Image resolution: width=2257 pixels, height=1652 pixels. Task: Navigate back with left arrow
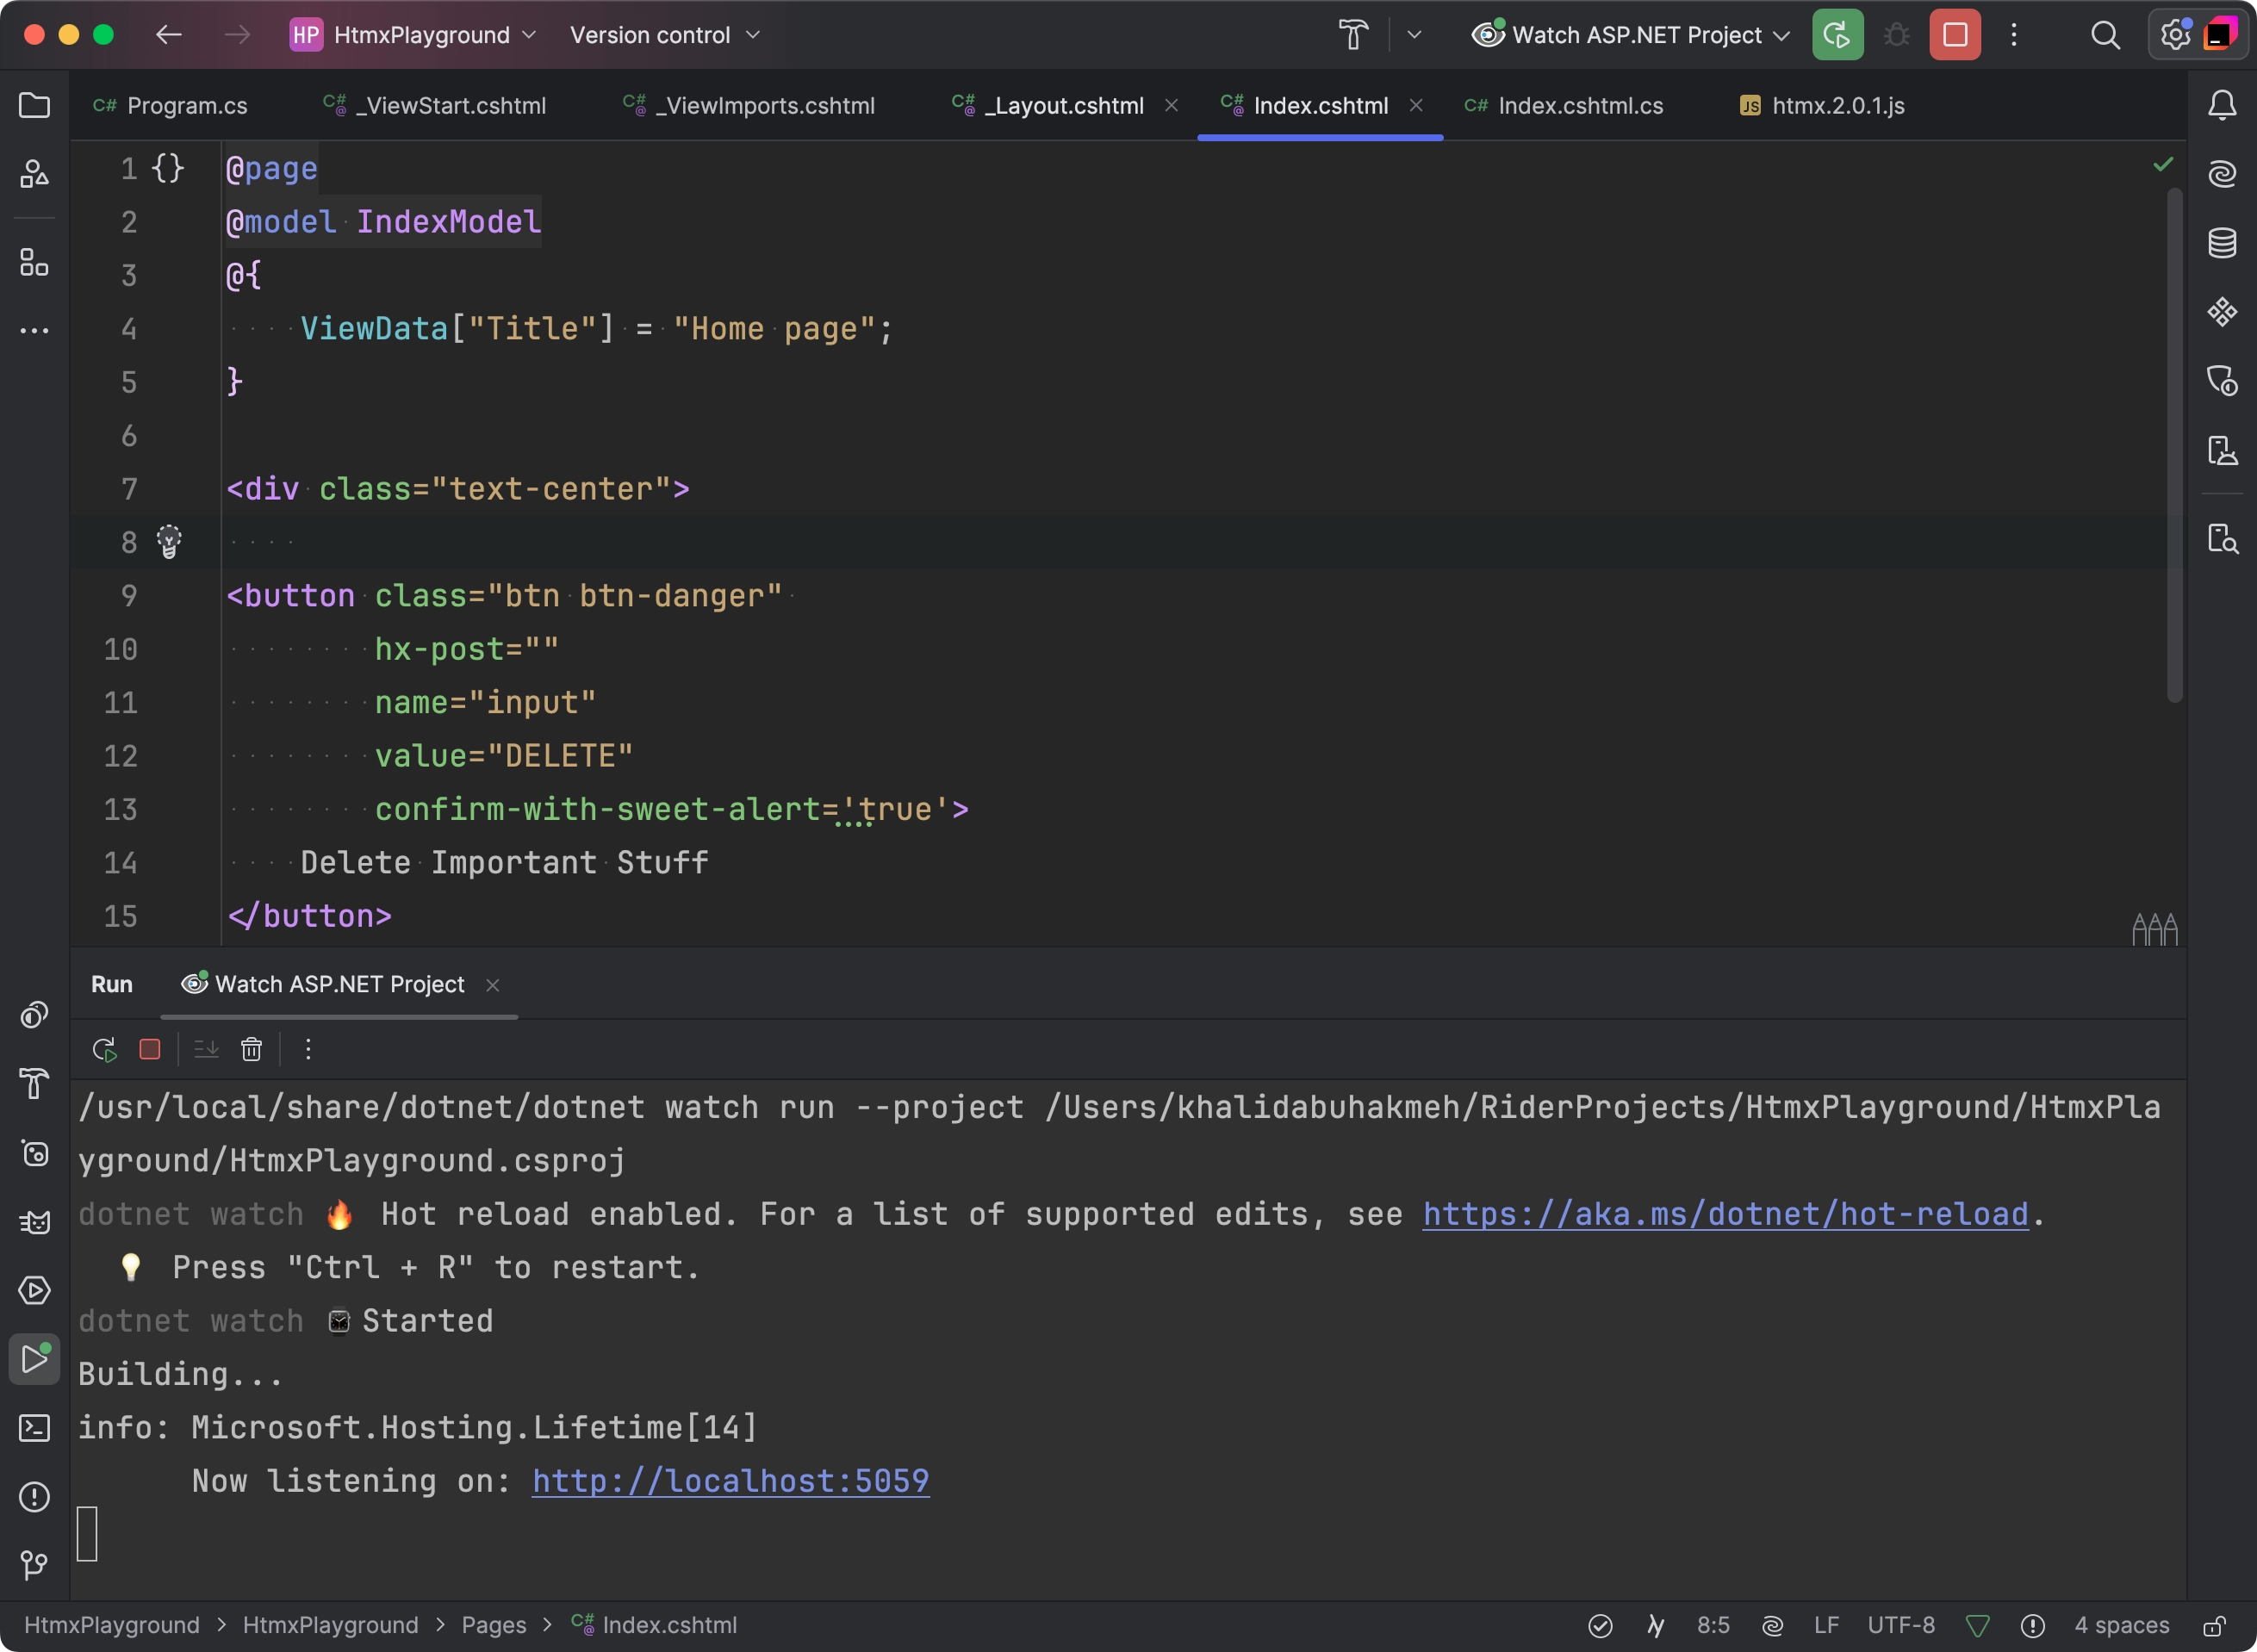tap(168, 35)
